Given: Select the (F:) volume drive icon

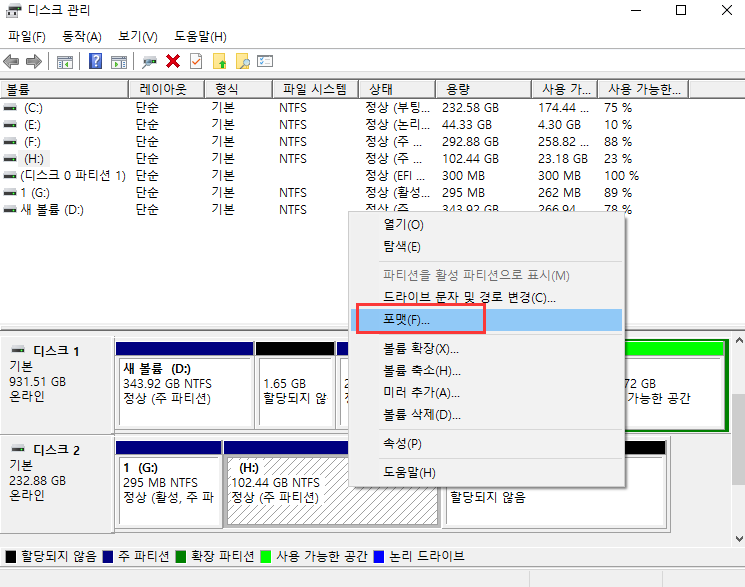Looking at the screenshot, I should coord(10,142).
